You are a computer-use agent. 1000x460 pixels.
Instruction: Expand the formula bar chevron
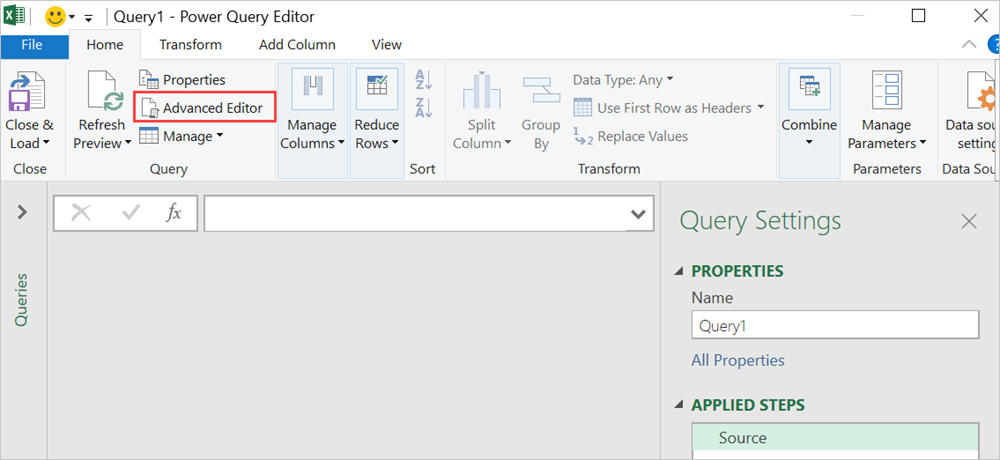(637, 214)
